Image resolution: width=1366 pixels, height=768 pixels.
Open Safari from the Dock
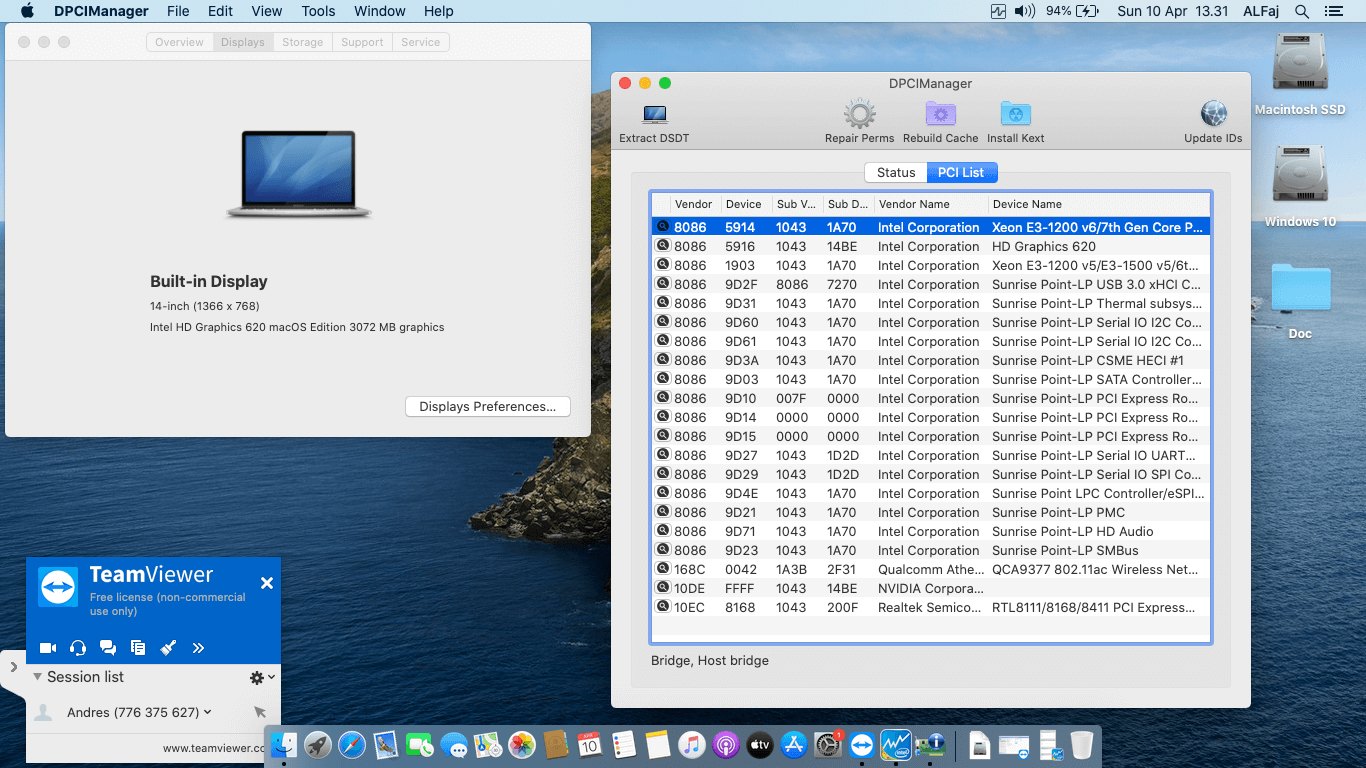pos(352,745)
